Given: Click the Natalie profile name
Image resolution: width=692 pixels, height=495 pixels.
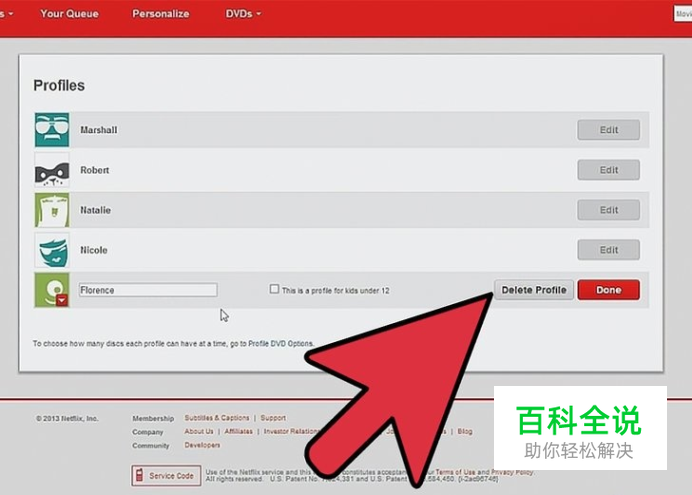Looking at the screenshot, I should [95, 210].
